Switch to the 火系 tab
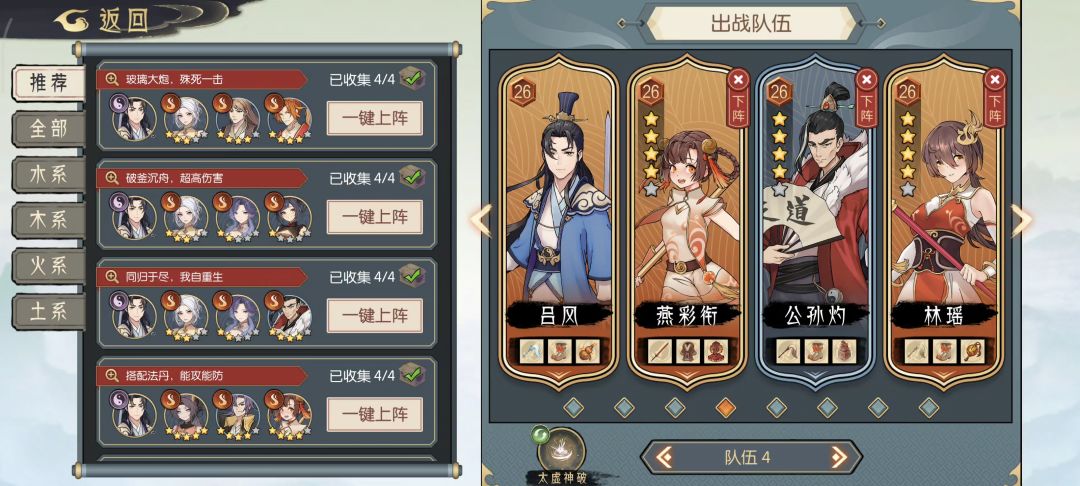 48,266
